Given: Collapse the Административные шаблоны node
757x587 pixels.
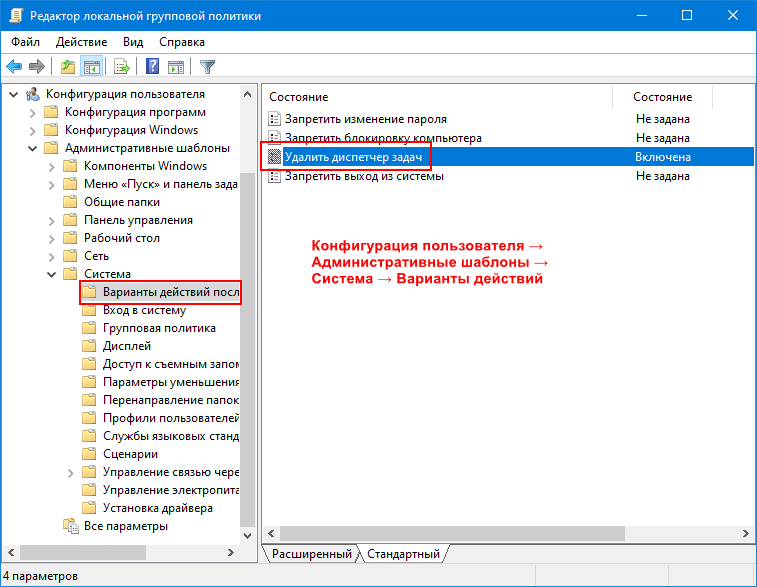Looking at the screenshot, I should pos(32,148).
